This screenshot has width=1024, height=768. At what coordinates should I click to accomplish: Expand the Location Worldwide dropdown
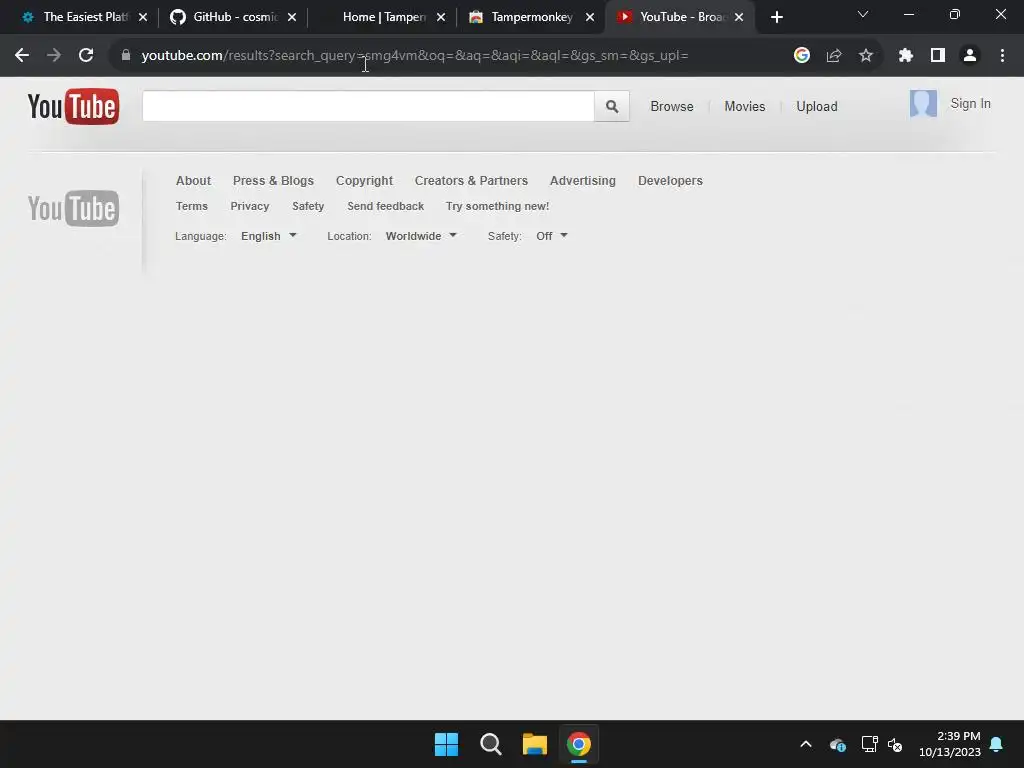pos(421,236)
